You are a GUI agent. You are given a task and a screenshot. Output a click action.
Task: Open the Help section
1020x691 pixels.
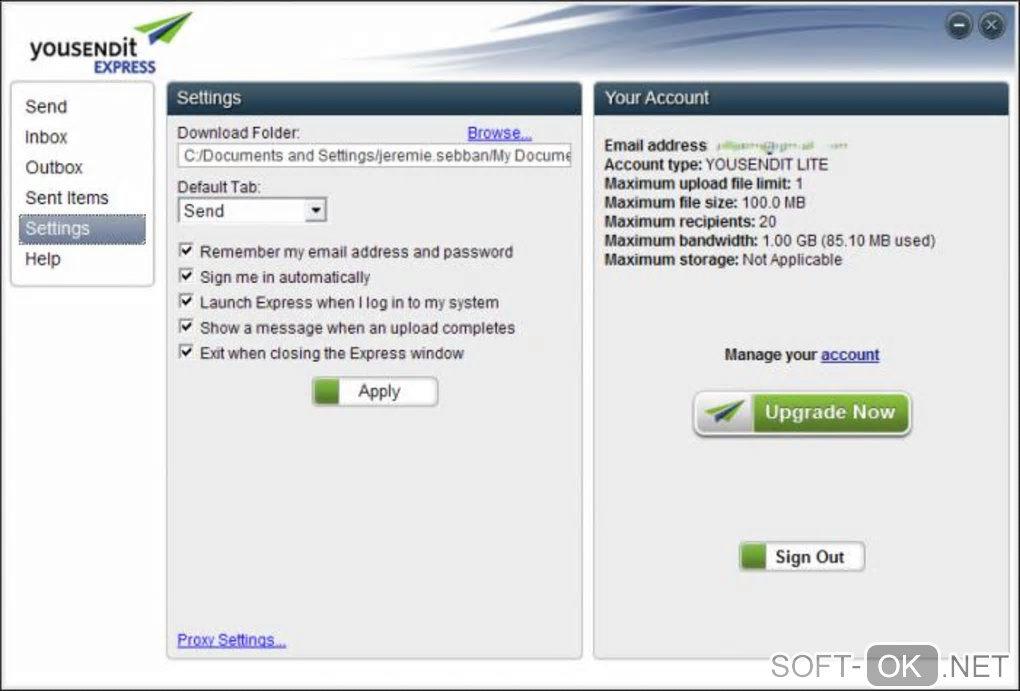(x=43, y=259)
